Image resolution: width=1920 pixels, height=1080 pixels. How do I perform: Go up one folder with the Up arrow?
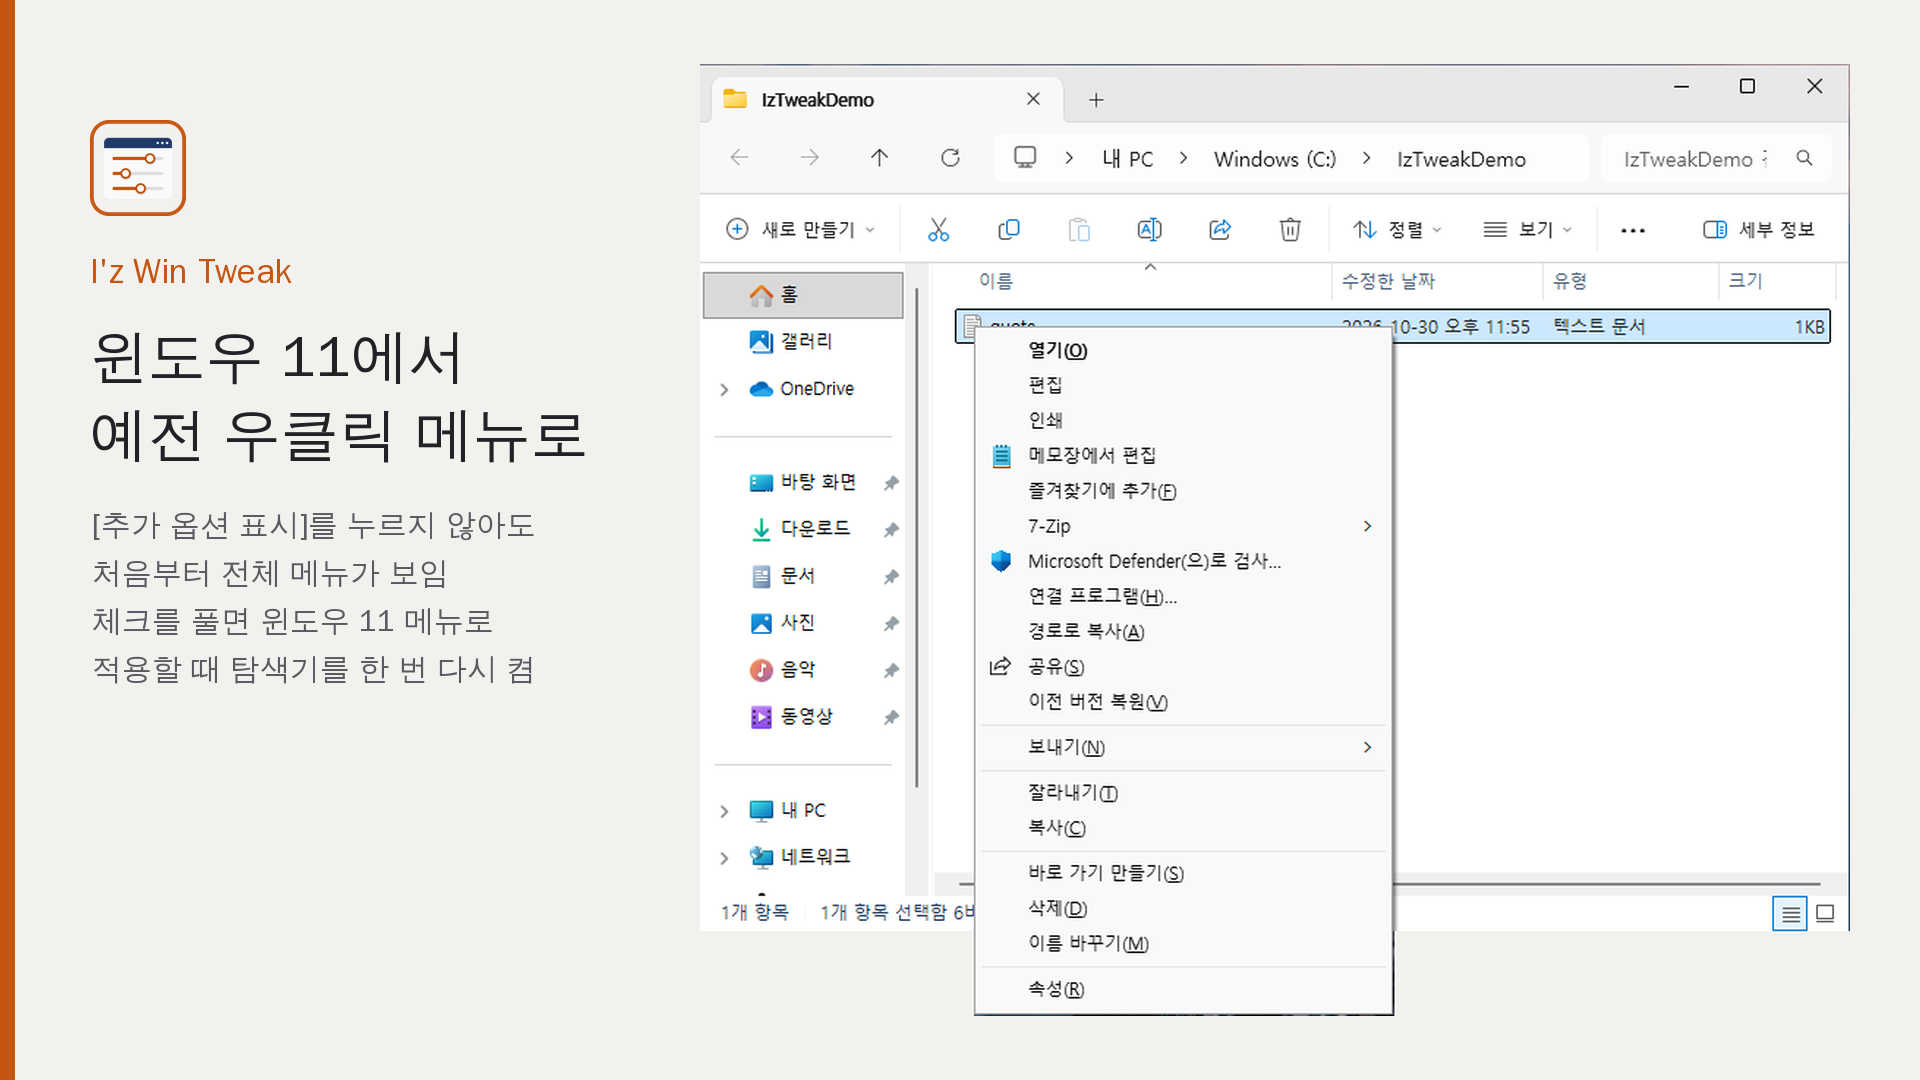tap(880, 158)
